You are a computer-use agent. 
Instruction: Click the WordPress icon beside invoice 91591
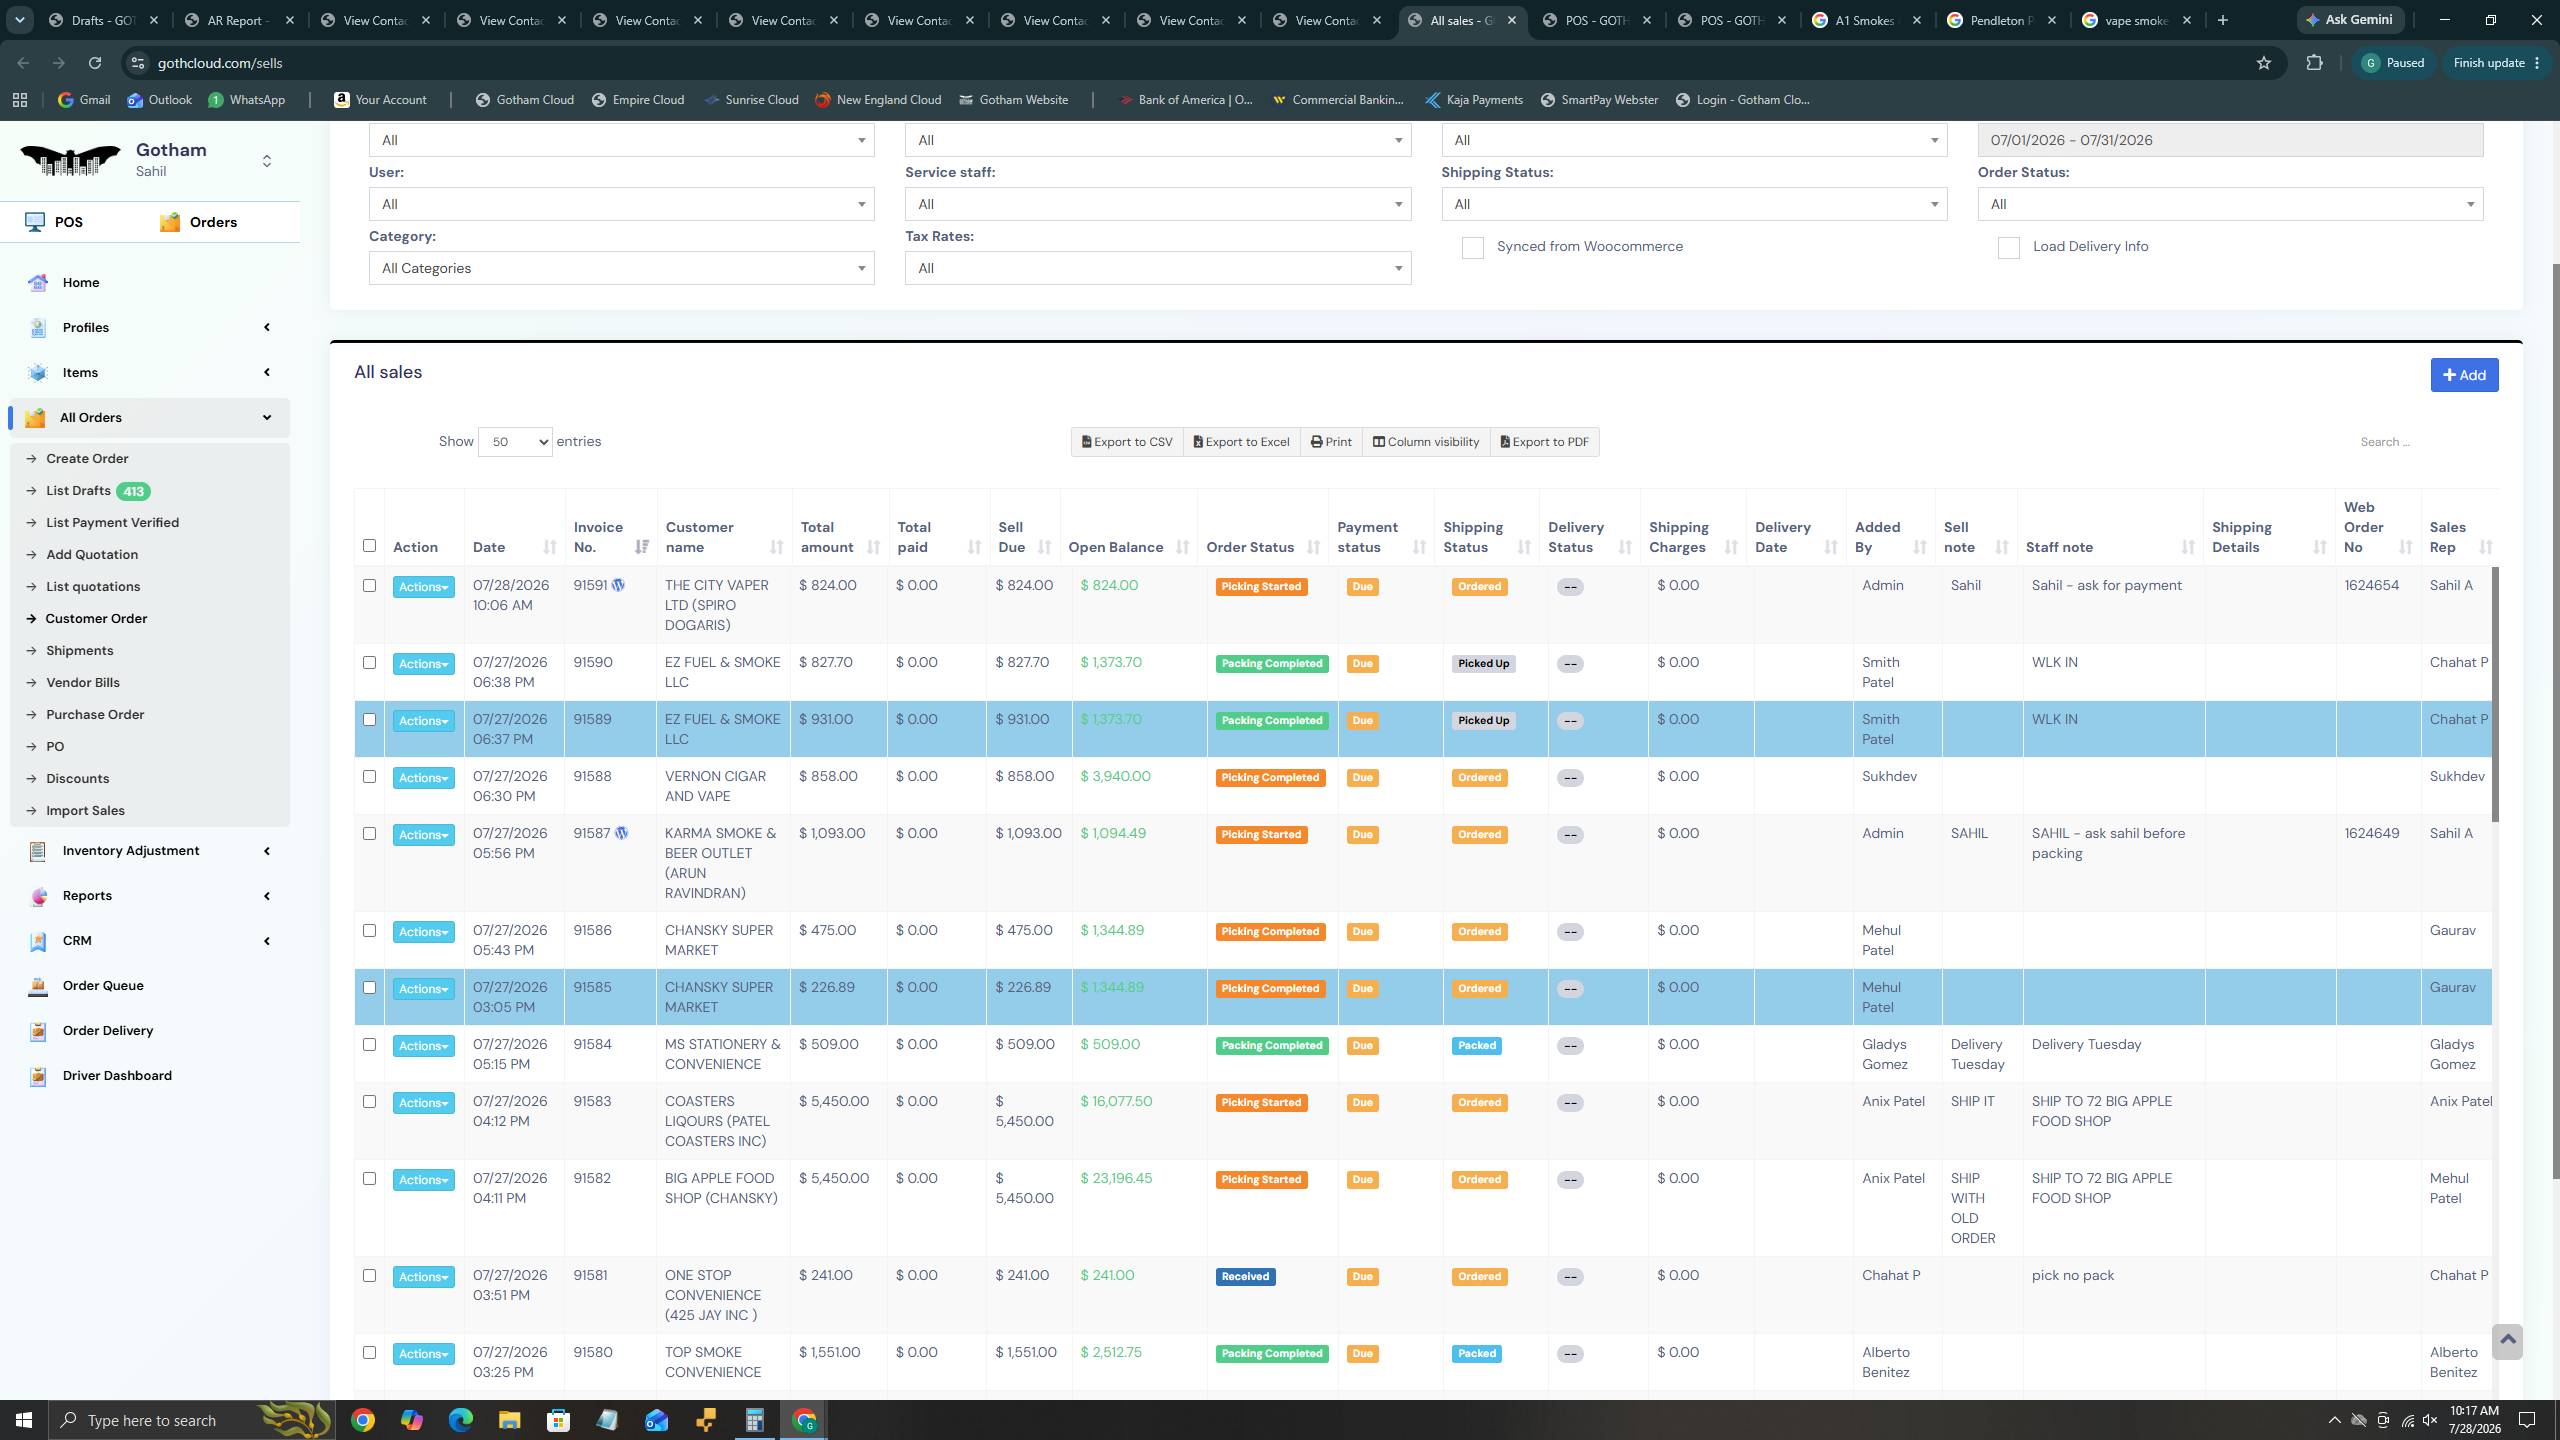pyautogui.click(x=618, y=586)
